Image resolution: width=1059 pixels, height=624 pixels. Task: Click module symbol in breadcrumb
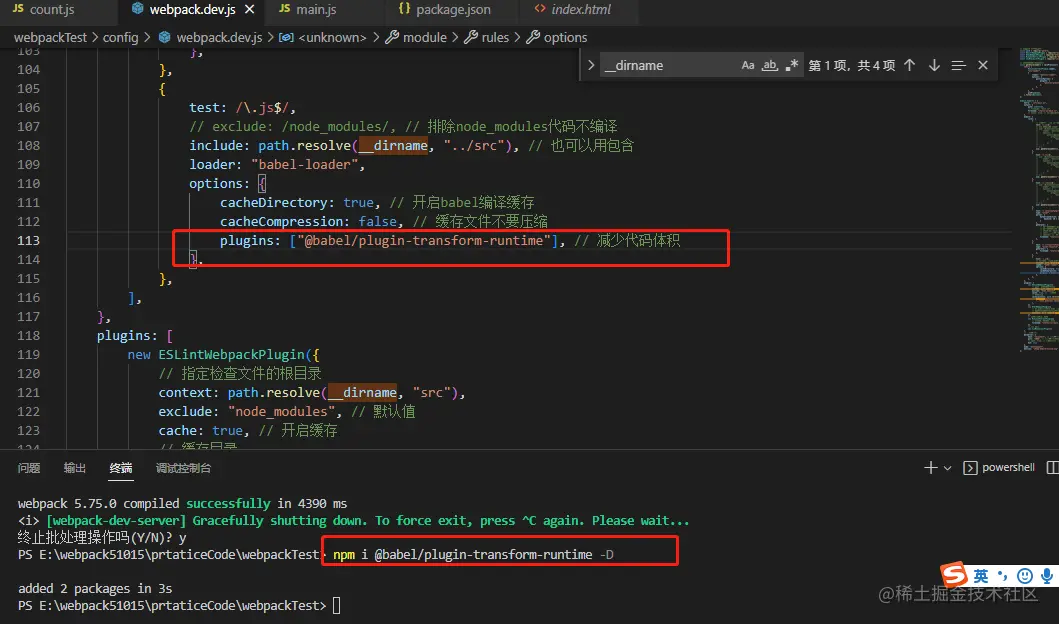point(424,37)
